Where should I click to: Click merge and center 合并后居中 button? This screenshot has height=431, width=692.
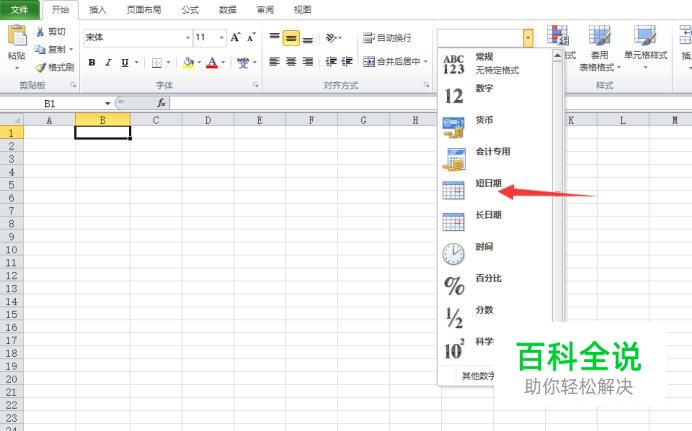tap(391, 61)
